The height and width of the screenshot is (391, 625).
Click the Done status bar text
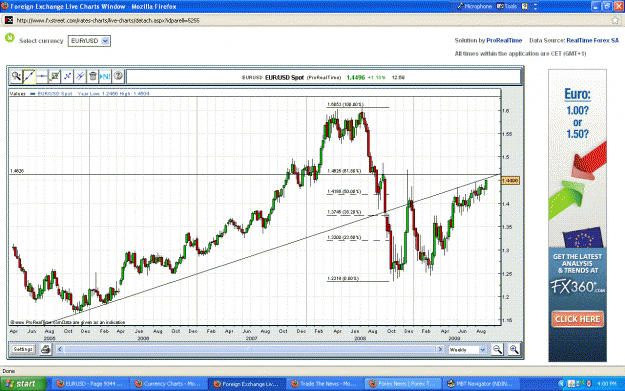[x=8, y=371]
